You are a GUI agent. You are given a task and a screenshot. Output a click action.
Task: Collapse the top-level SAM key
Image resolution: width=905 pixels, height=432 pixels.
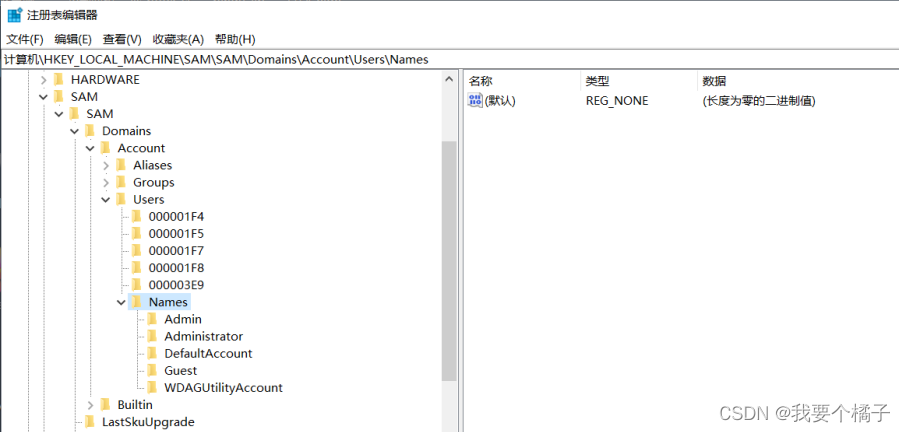point(43,97)
